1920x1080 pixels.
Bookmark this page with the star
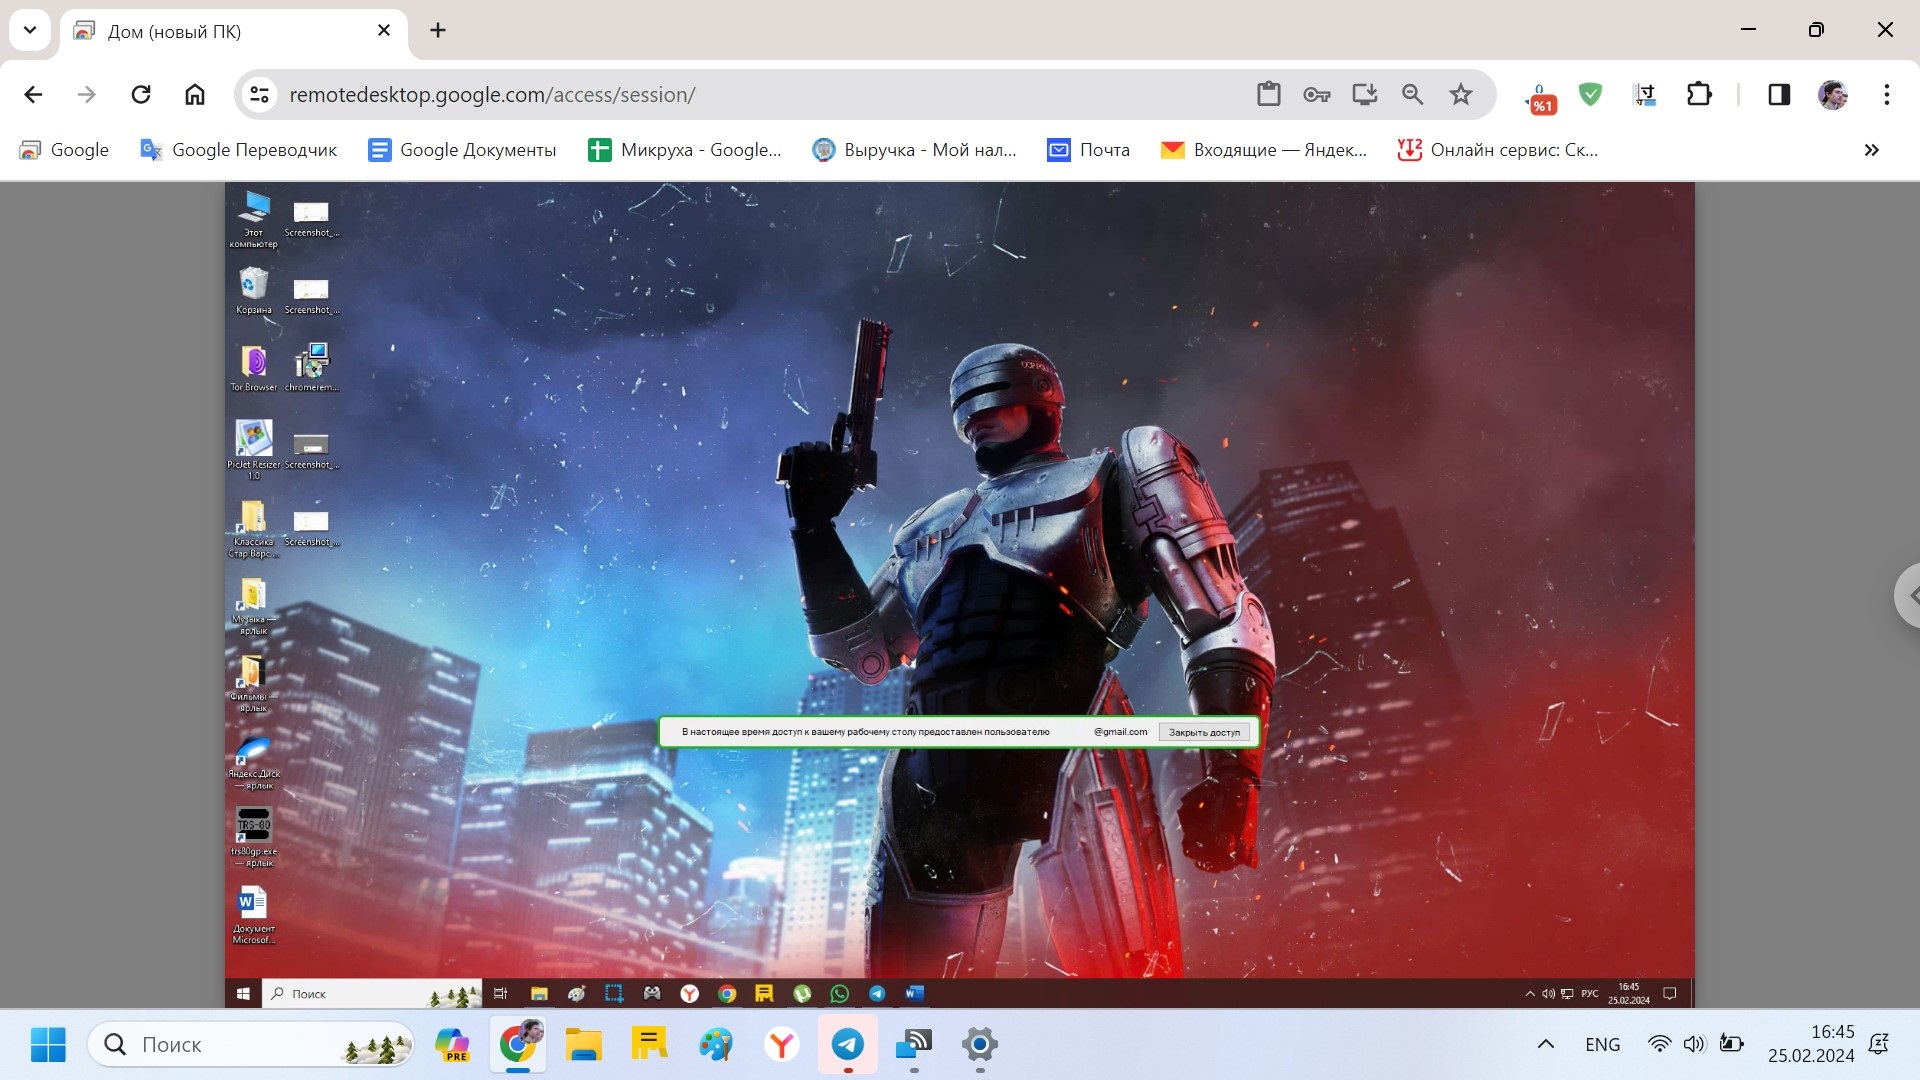click(x=1460, y=94)
